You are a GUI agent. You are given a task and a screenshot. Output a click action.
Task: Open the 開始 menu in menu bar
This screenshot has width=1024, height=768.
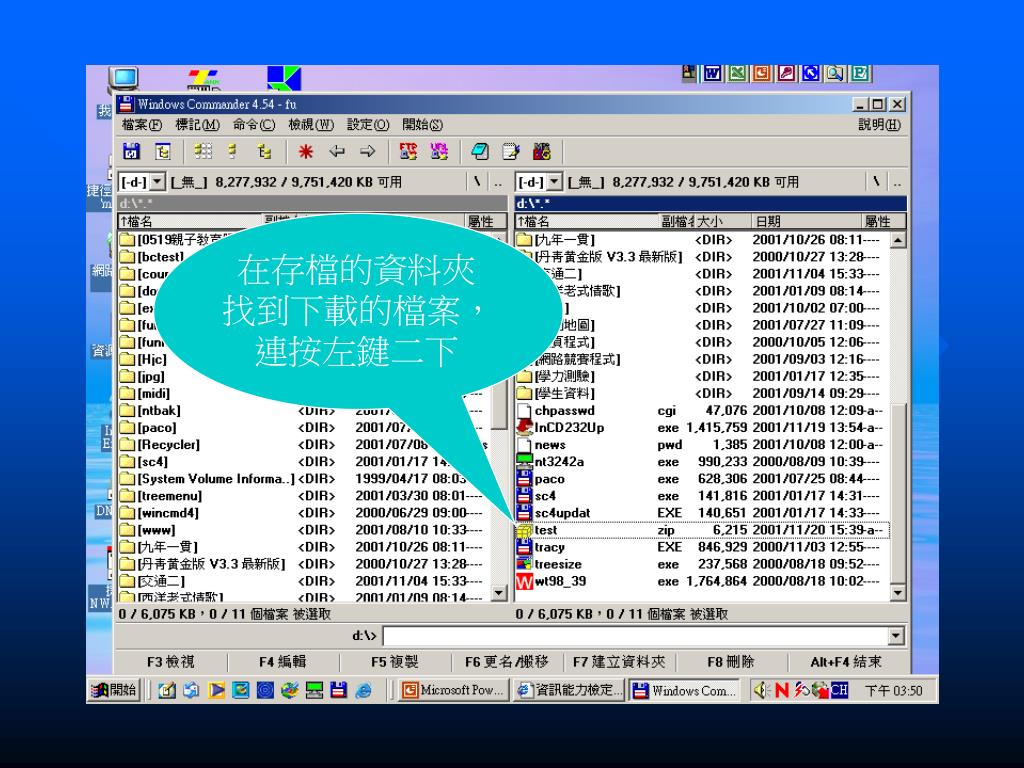pos(423,124)
